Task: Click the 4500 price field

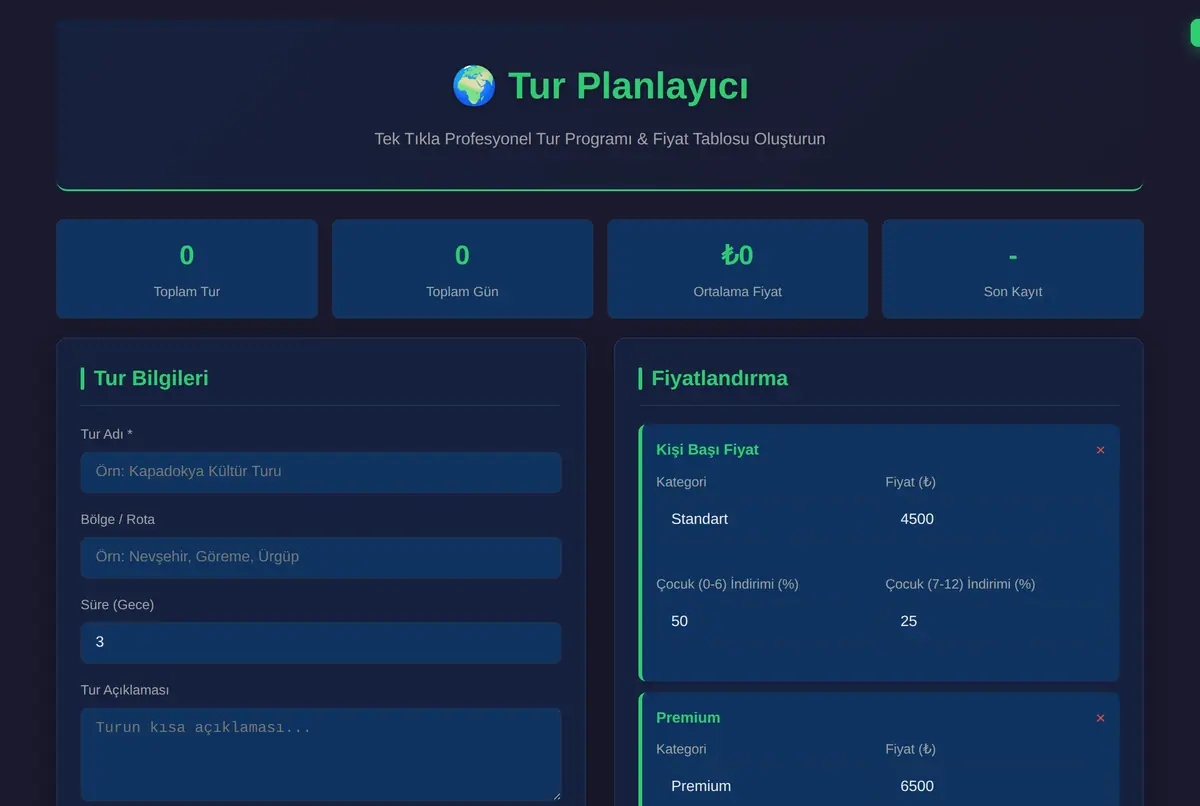Action: [x=994, y=519]
